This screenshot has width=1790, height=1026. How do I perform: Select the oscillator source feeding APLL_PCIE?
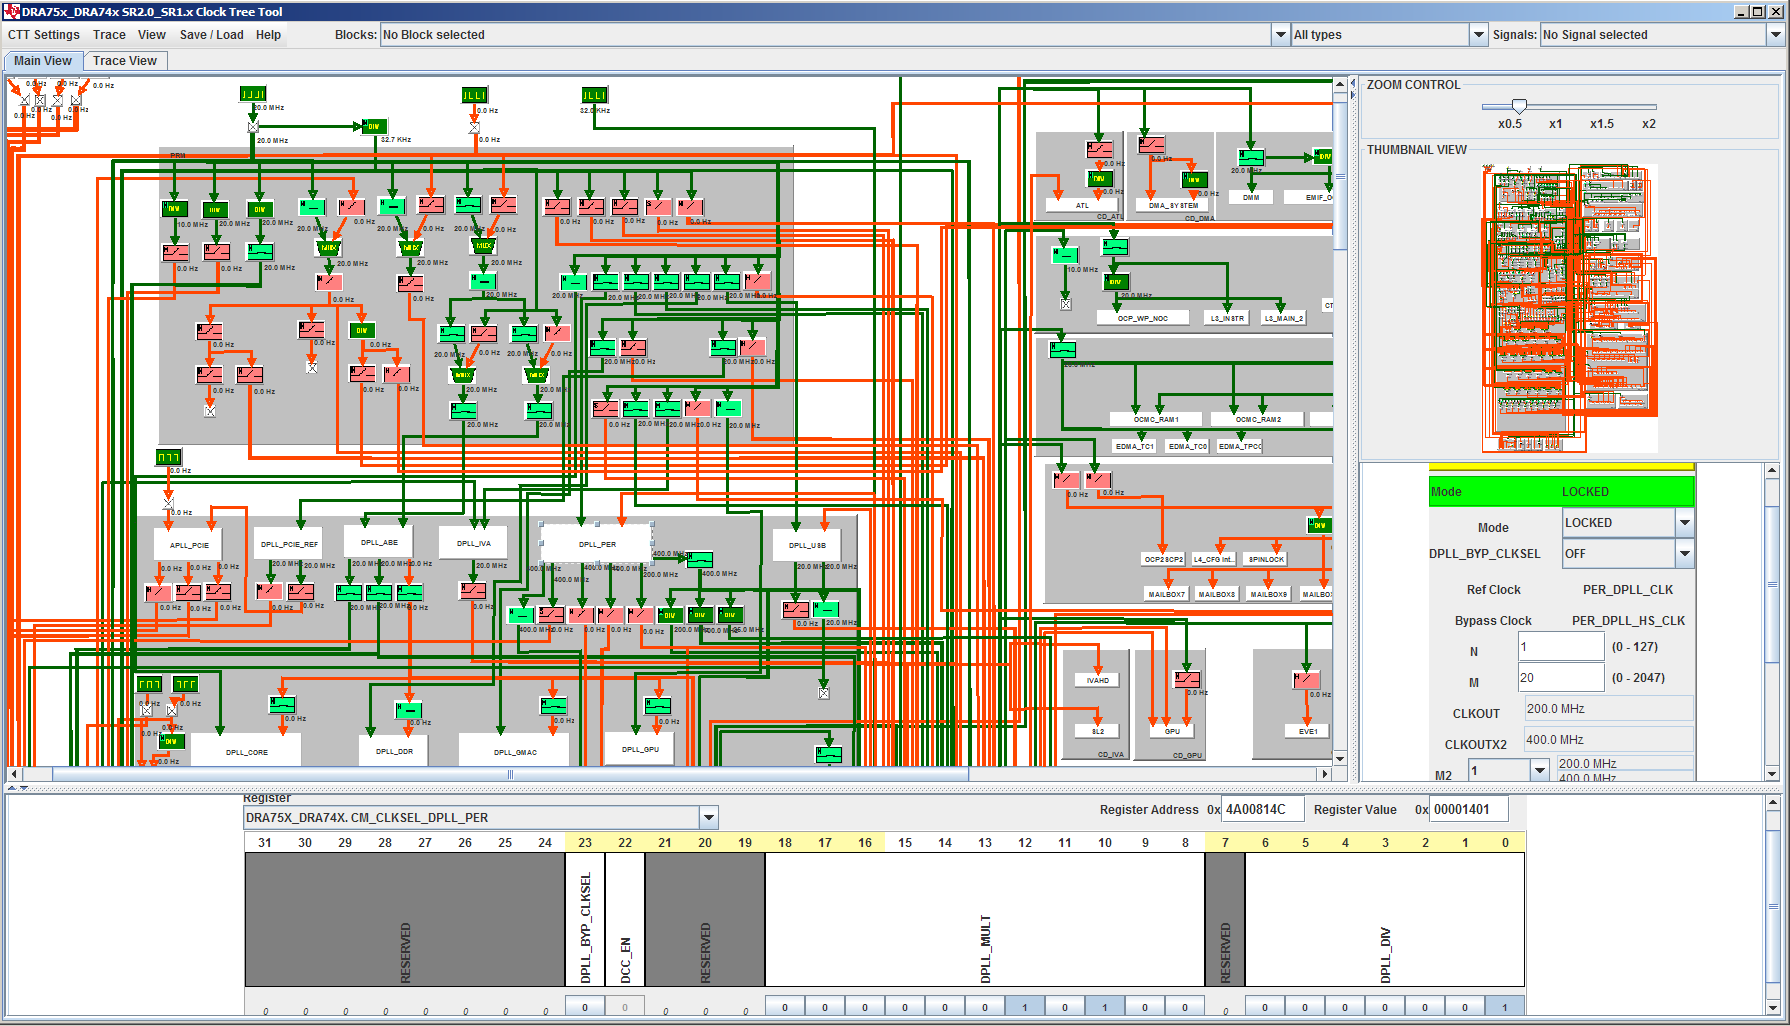pos(168,457)
